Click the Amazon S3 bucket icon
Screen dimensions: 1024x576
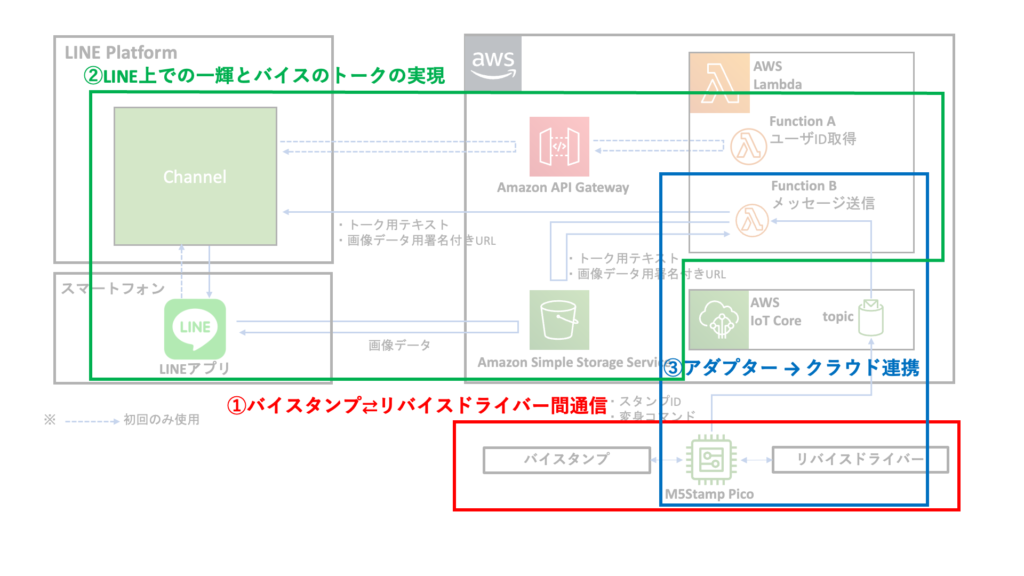pos(559,319)
